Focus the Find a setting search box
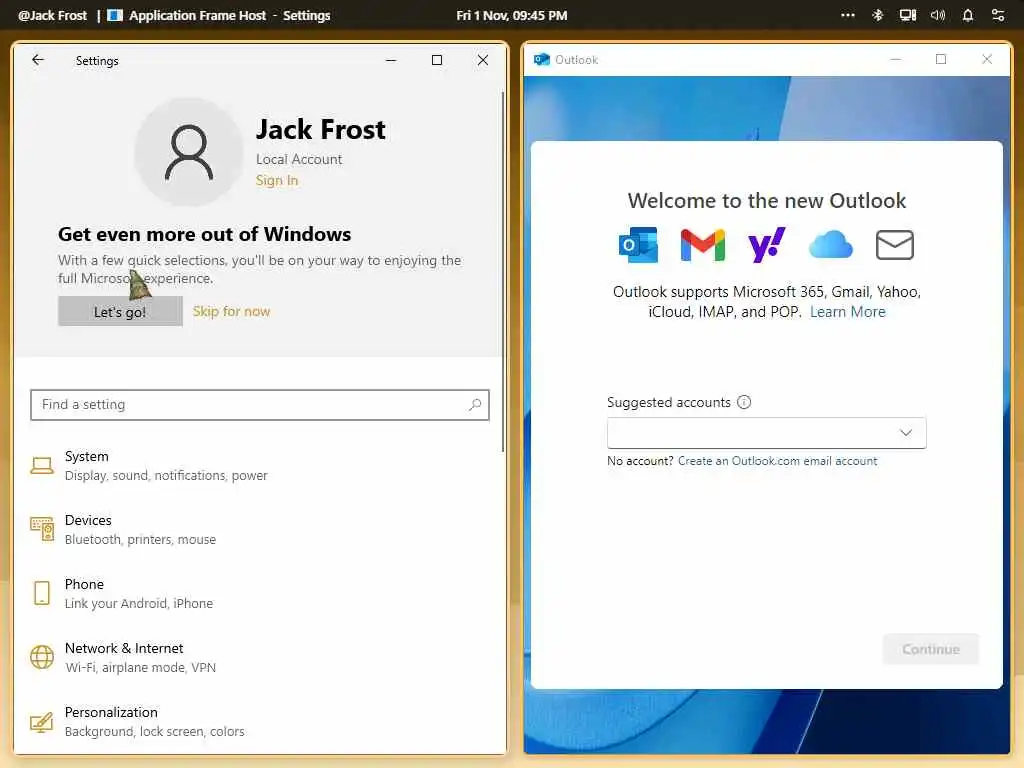This screenshot has height=768, width=1024. click(x=260, y=405)
